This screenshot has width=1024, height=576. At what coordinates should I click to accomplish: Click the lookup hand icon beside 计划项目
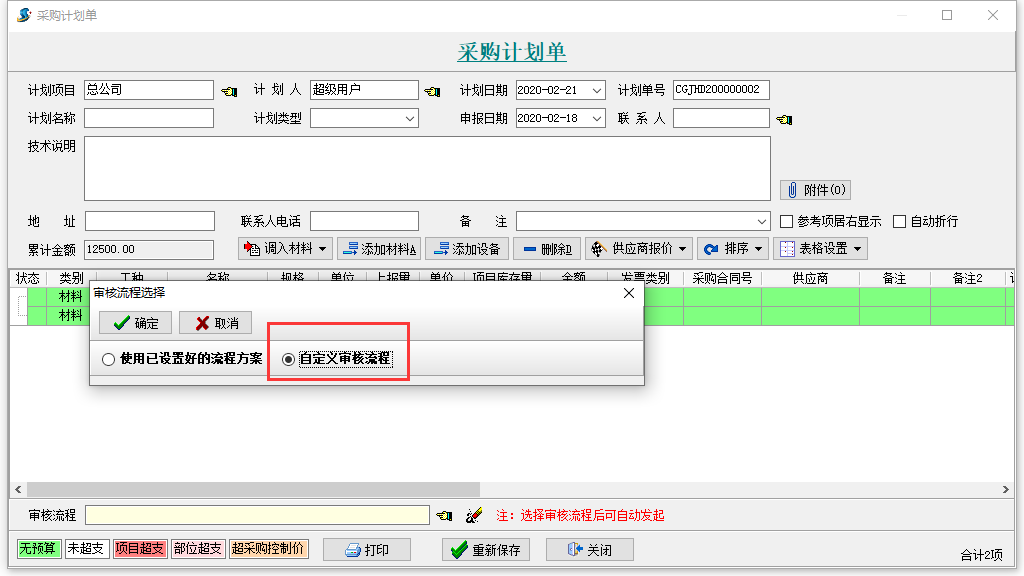tap(230, 91)
